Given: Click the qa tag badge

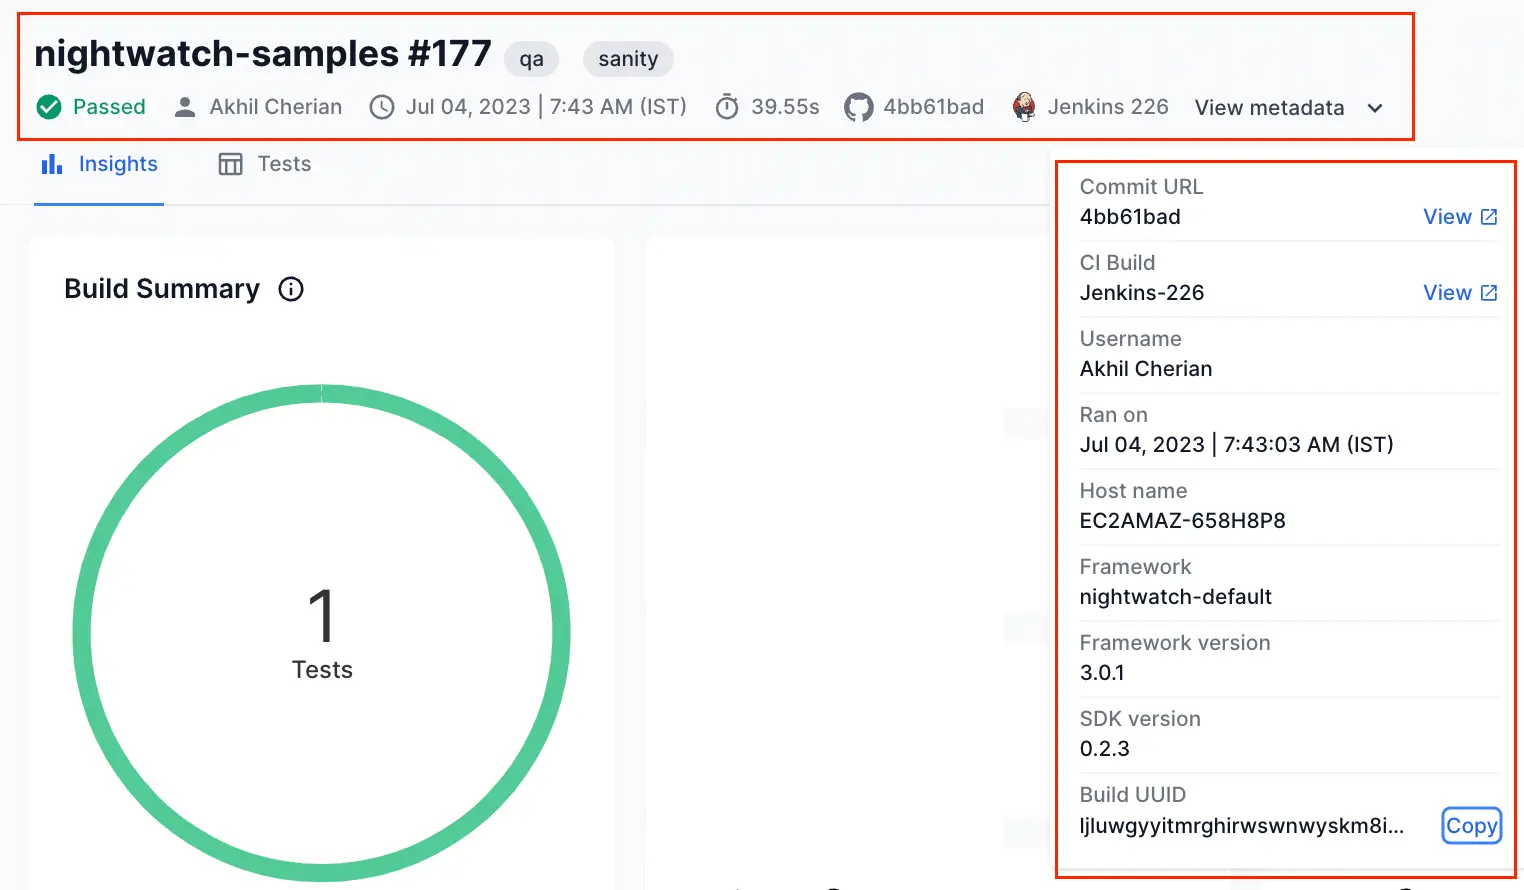Looking at the screenshot, I should pos(531,59).
